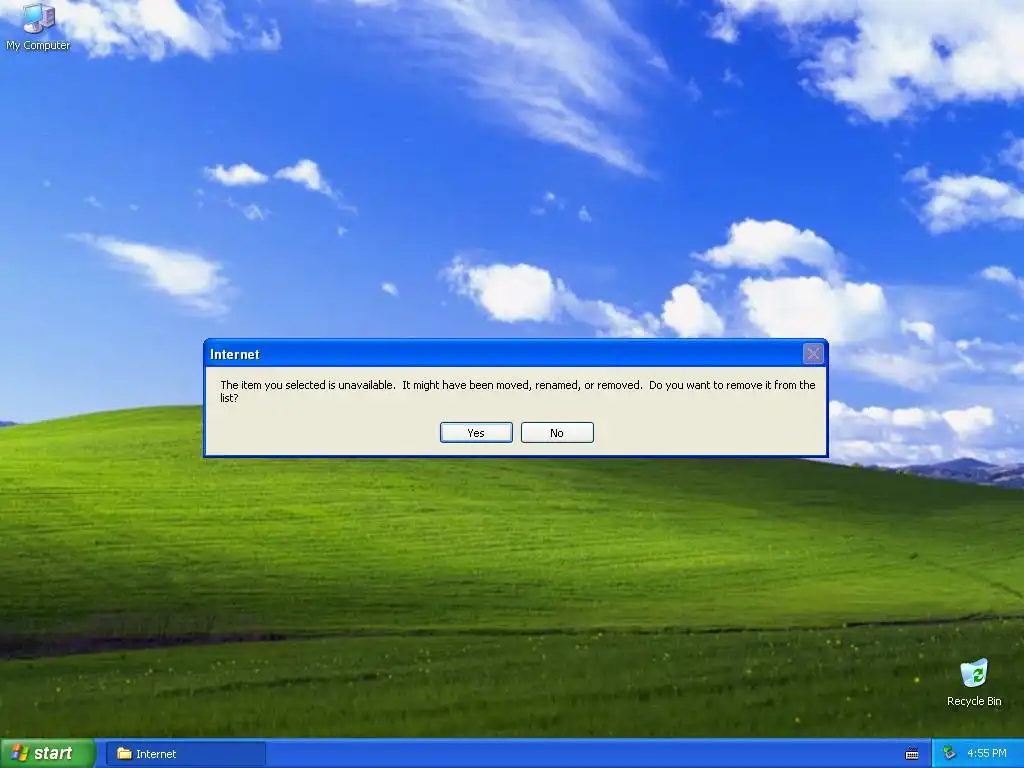The height and width of the screenshot is (768, 1024).
Task: Close the Internet dialog with X button
Action: [813, 354]
